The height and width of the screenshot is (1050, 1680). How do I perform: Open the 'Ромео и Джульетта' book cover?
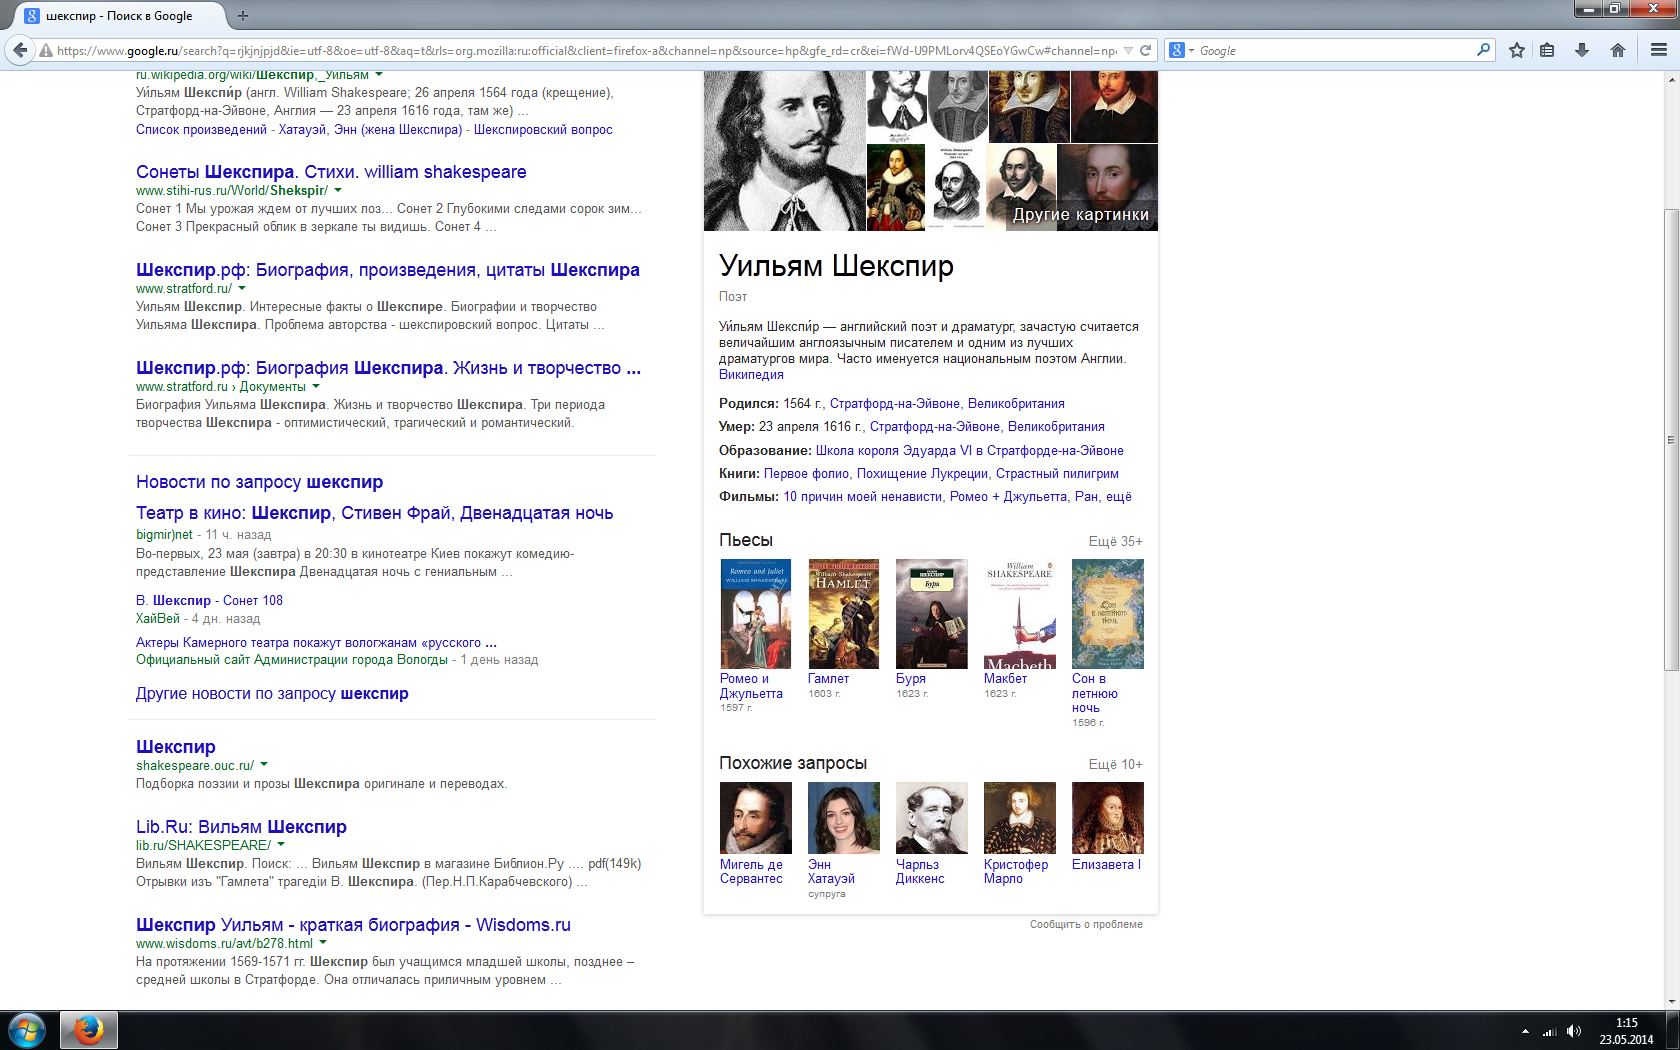(756, 614)
